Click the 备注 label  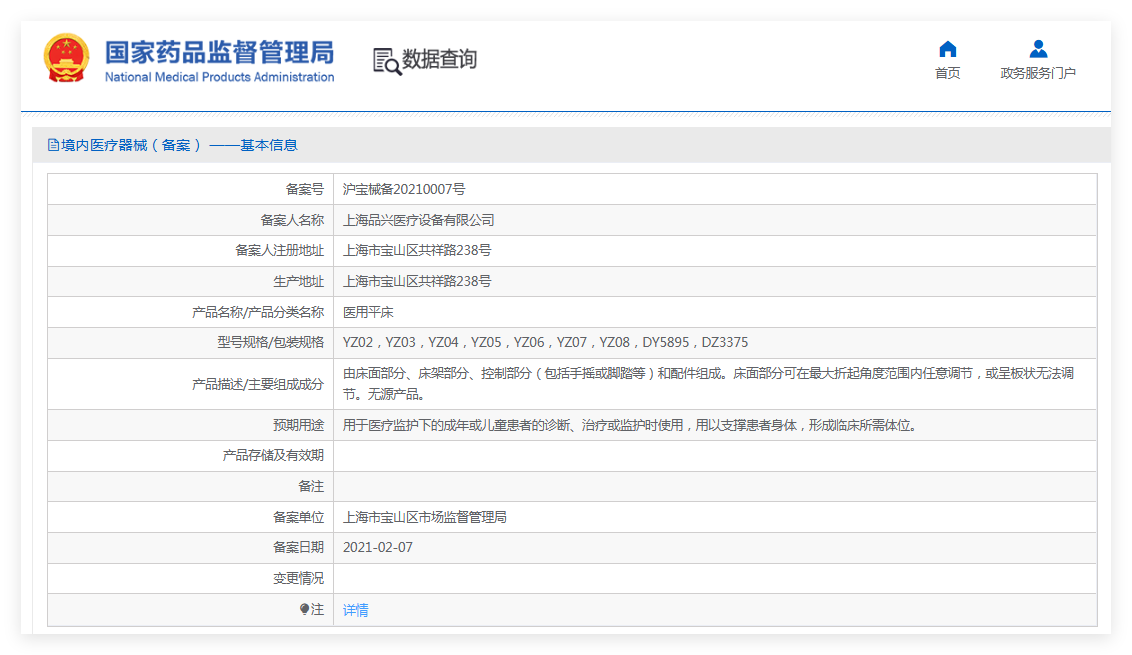click(311, 487)
